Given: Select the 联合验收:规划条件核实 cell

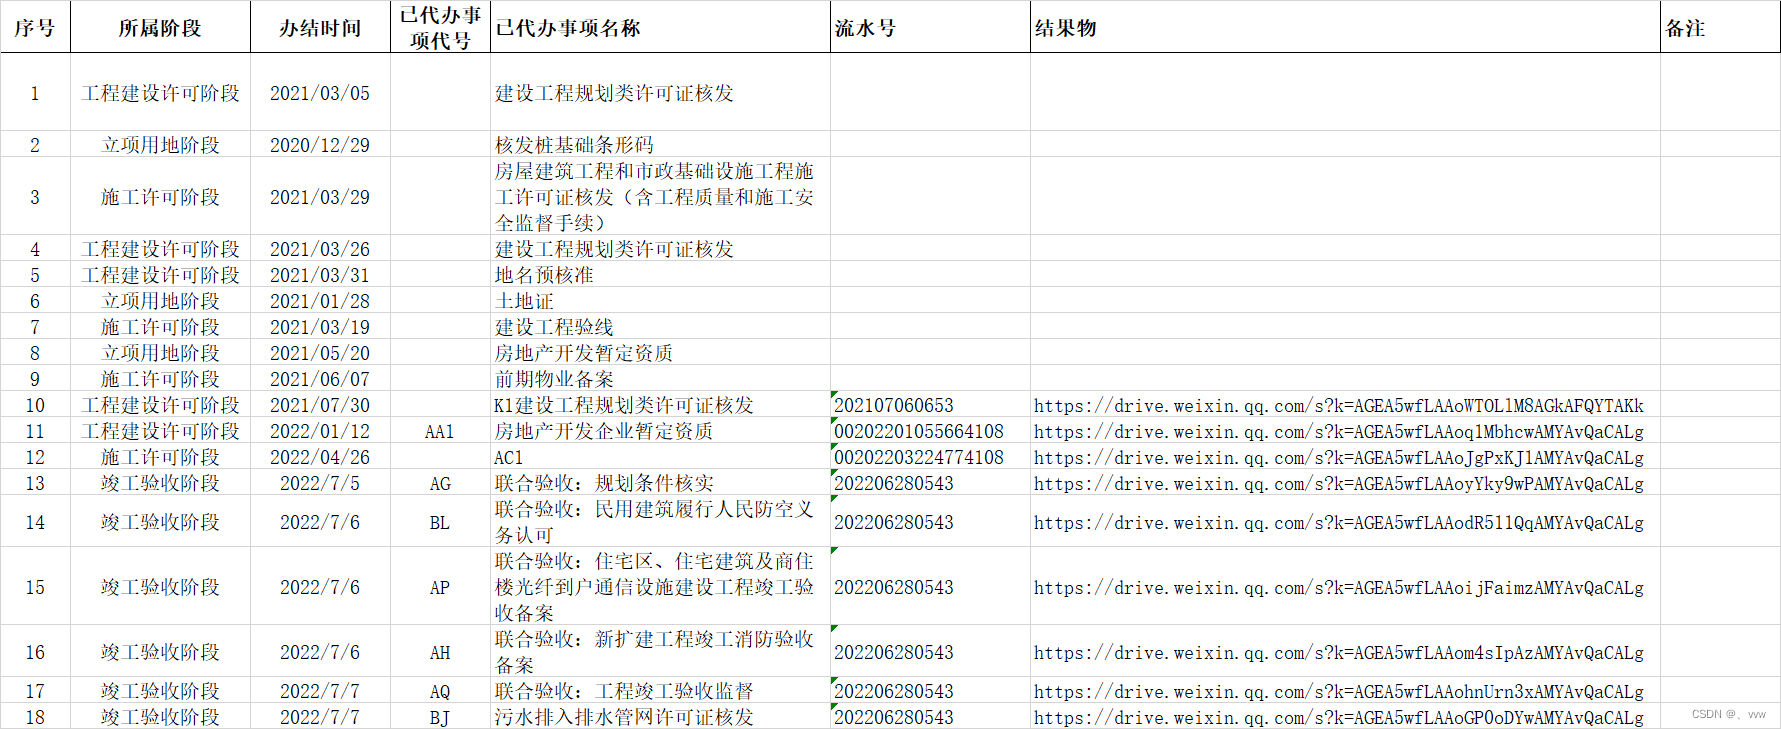Looking at the screenshot, I should pos(660,482).
